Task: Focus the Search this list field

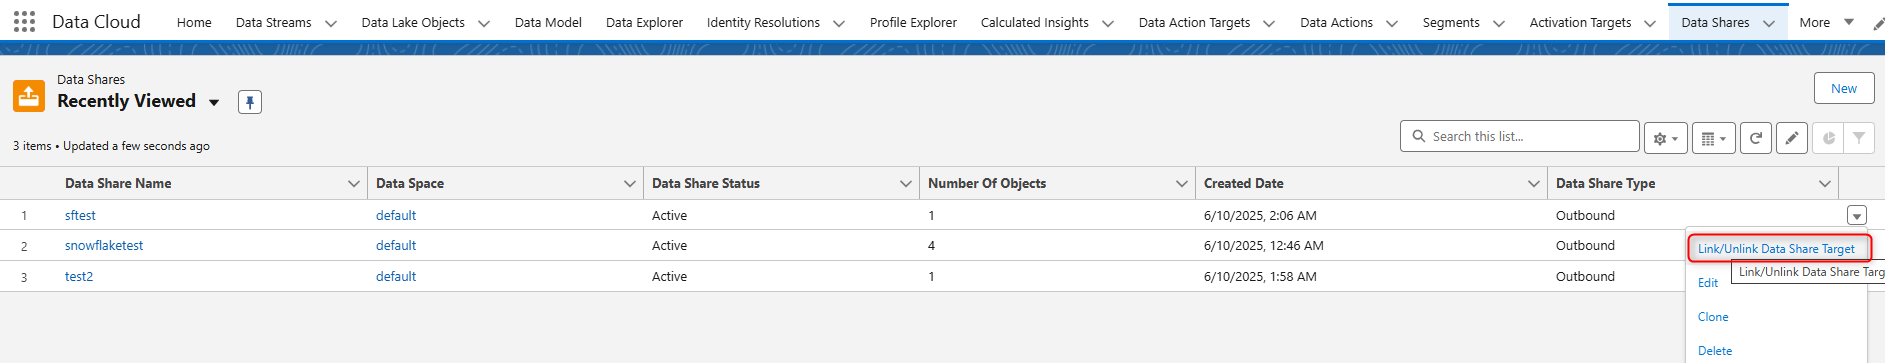Action: pyautogui.click(x=1520, y=136)
